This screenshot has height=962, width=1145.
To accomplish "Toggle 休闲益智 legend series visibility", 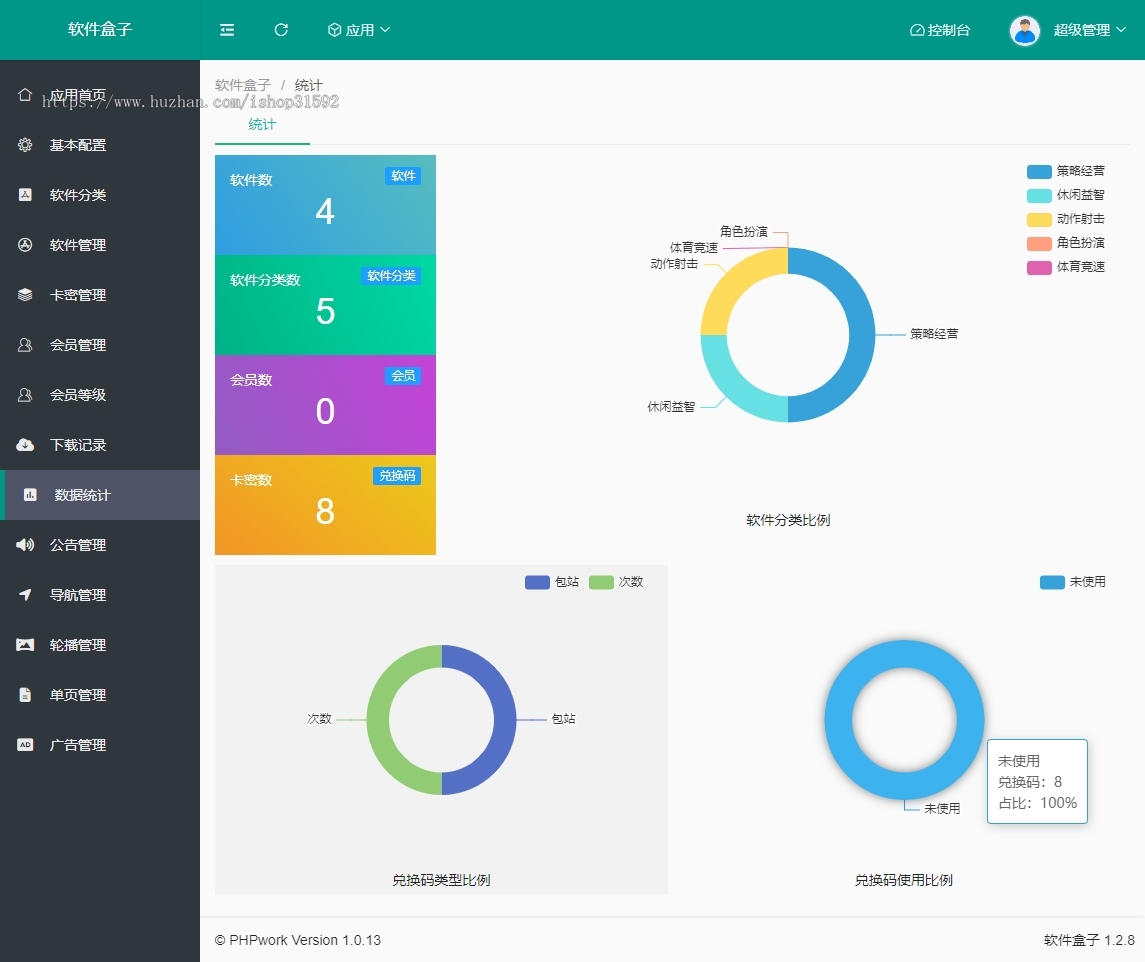I will pos(1066,195).
